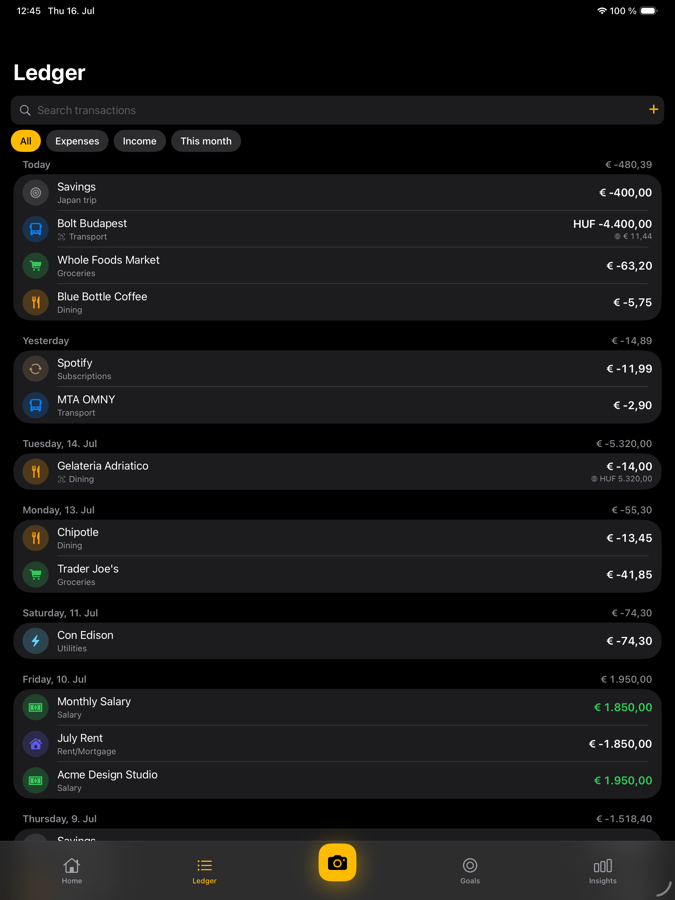Open the Con Edison utilities transaction
This screenshot has width=675, height=900.
coord(338,641)
